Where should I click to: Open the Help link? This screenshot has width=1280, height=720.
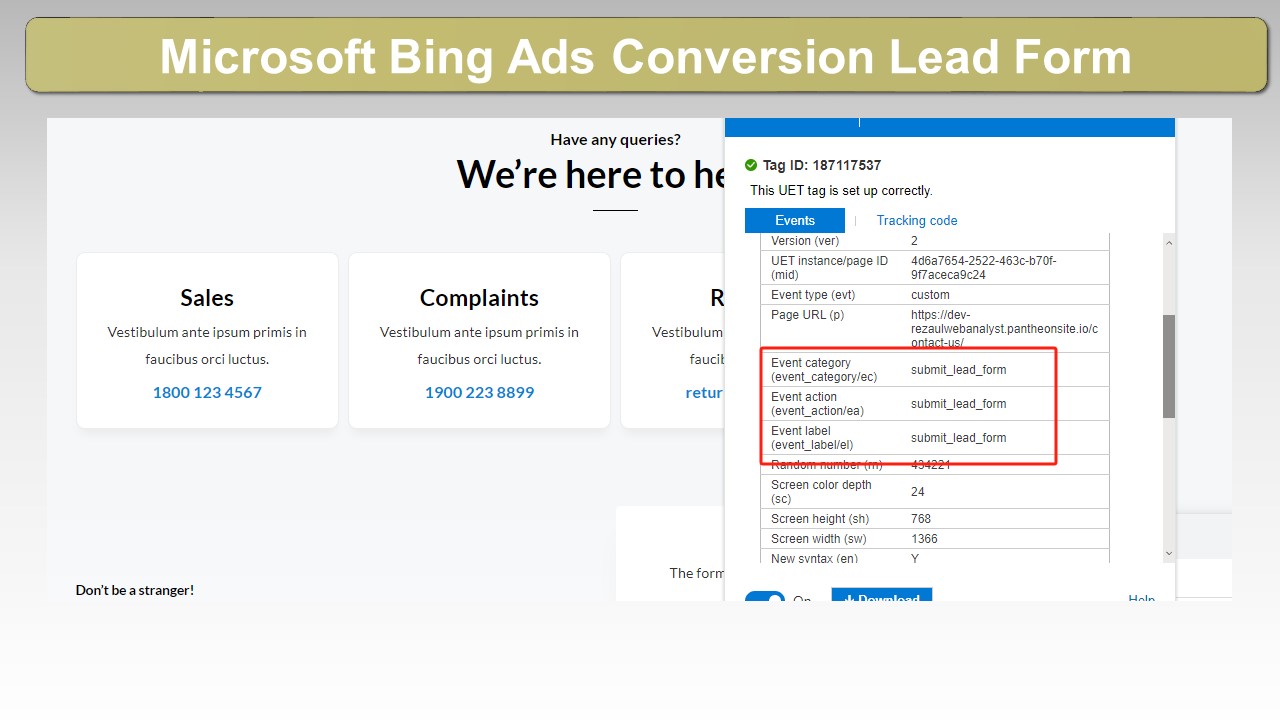point(1142,598)
